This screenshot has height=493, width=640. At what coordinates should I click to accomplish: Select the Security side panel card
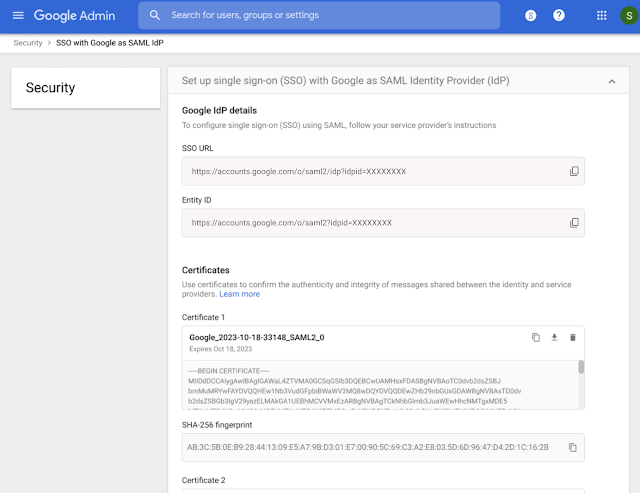point(86,88)
